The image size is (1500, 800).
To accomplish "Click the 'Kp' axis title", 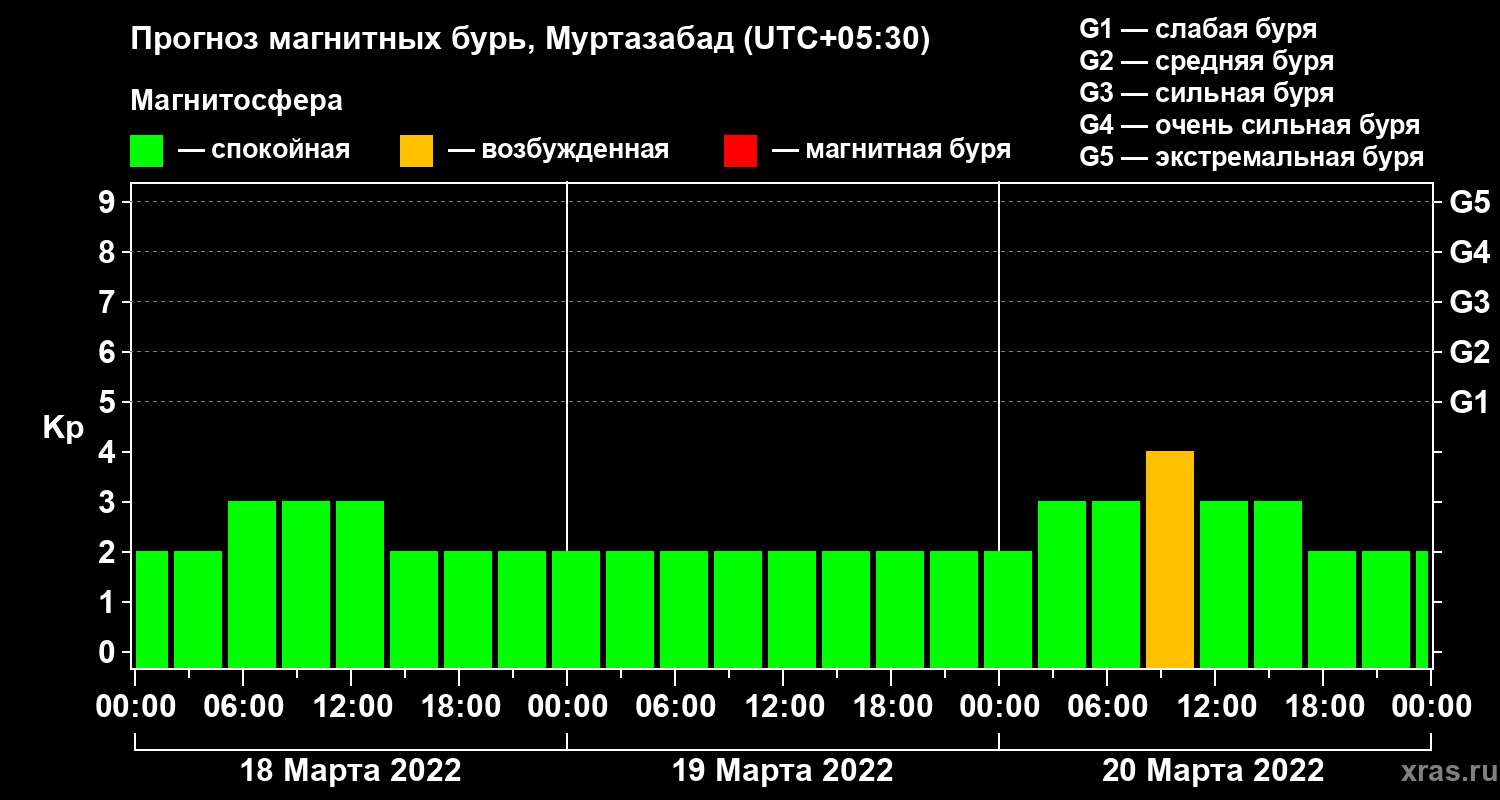I will point(63,428).
